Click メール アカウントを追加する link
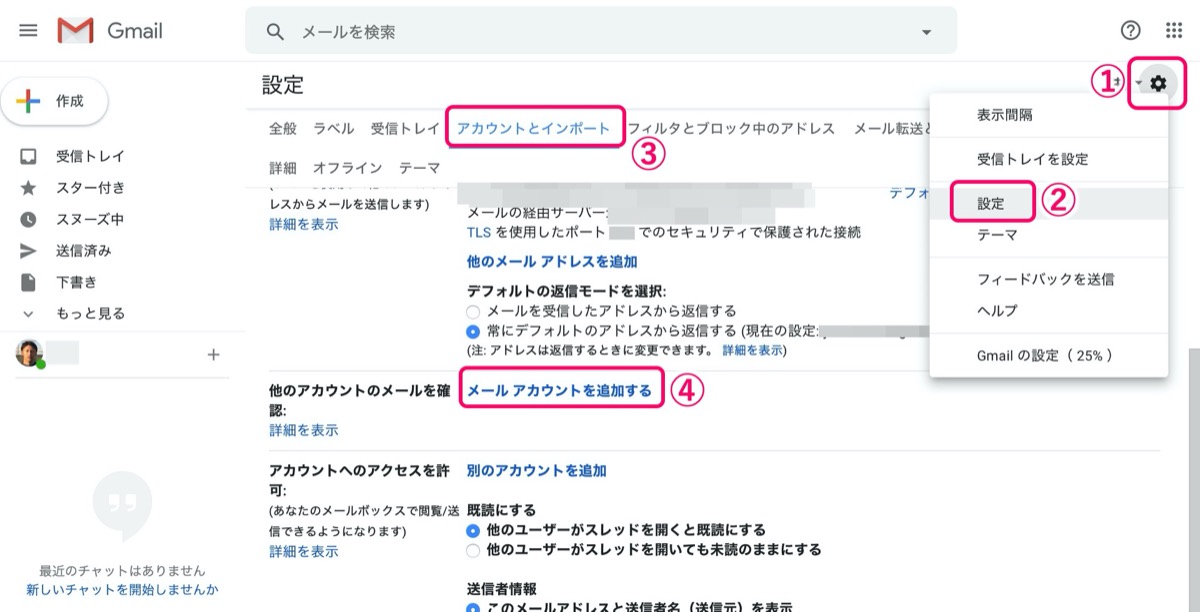 pyautogui.click(x=560, y=391)
